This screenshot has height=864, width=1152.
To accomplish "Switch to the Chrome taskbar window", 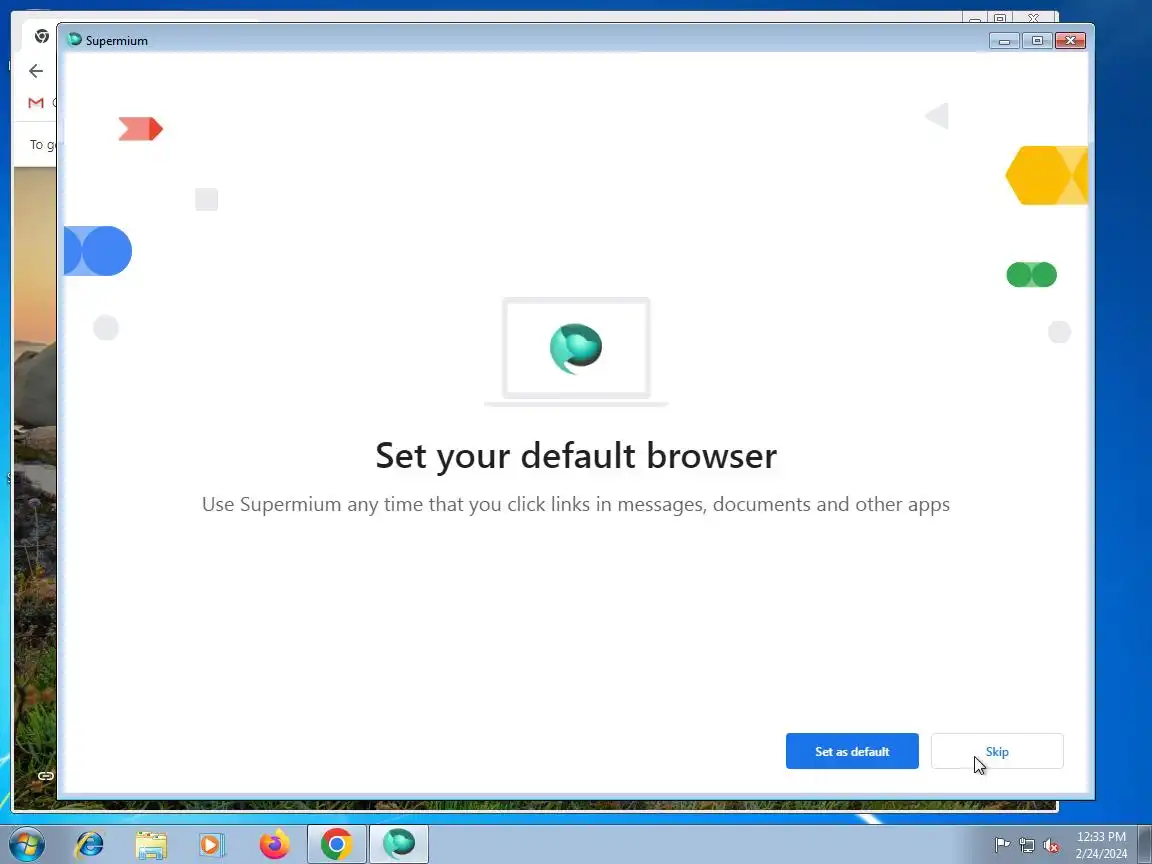I will (336, 844).
